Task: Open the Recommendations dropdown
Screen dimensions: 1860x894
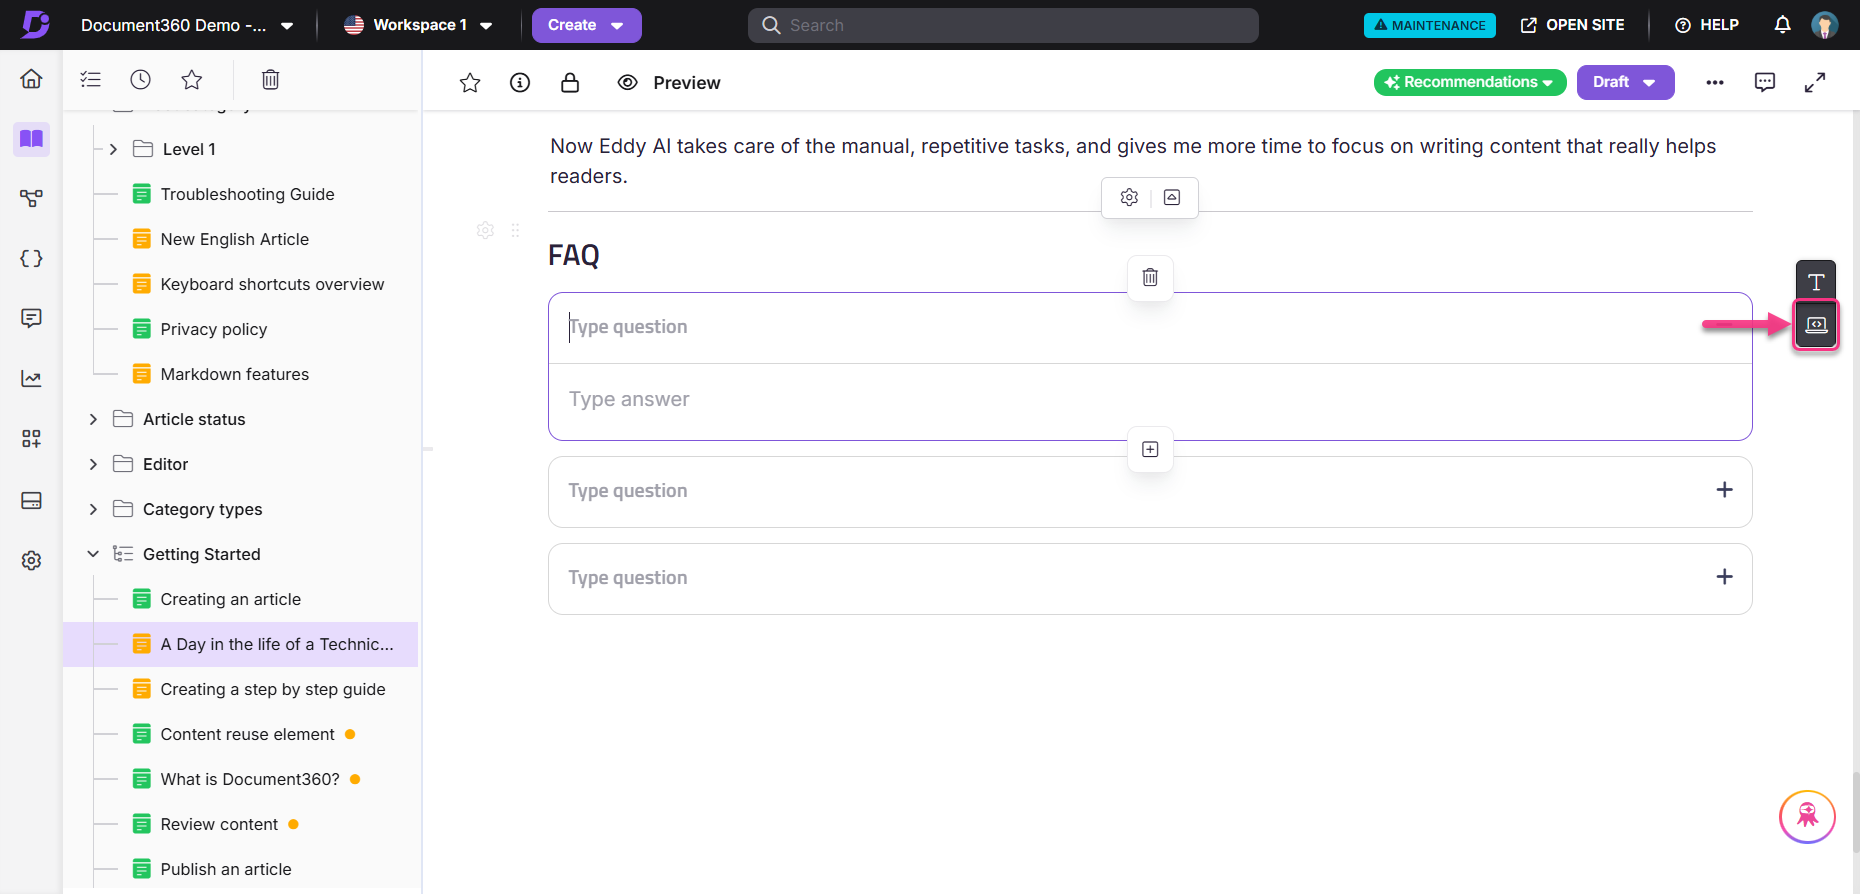Action: [x=1470, y=82]
